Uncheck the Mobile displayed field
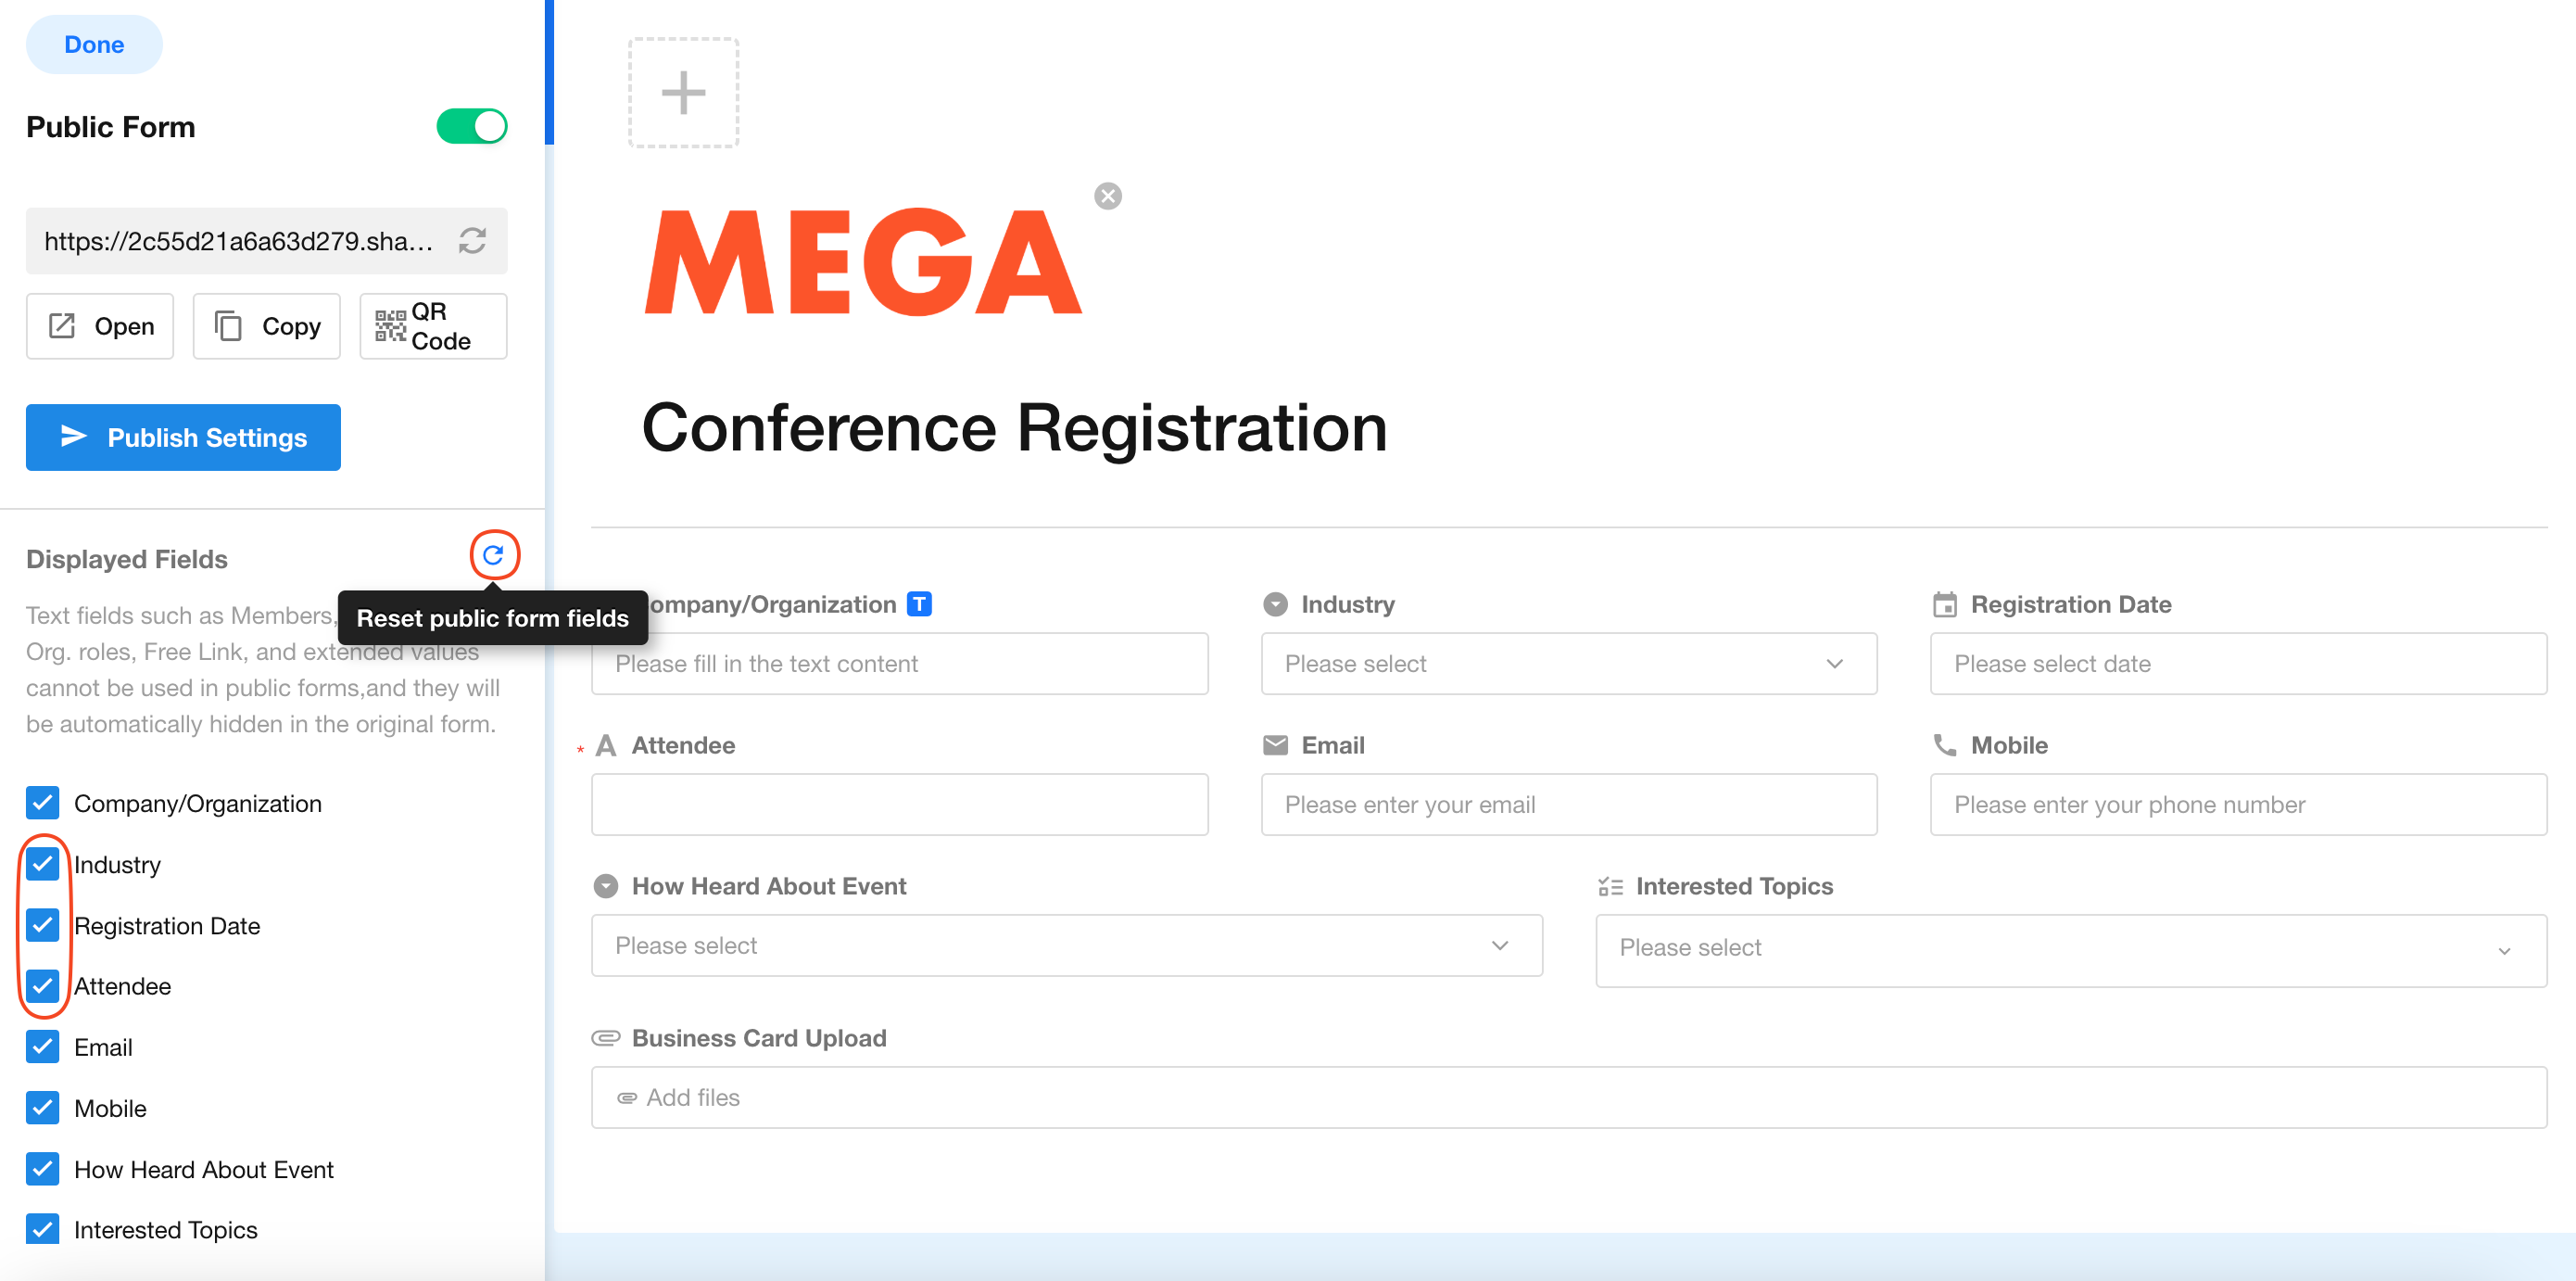The width and height of the screenshot is (2576, 1281). [42, 1108]
